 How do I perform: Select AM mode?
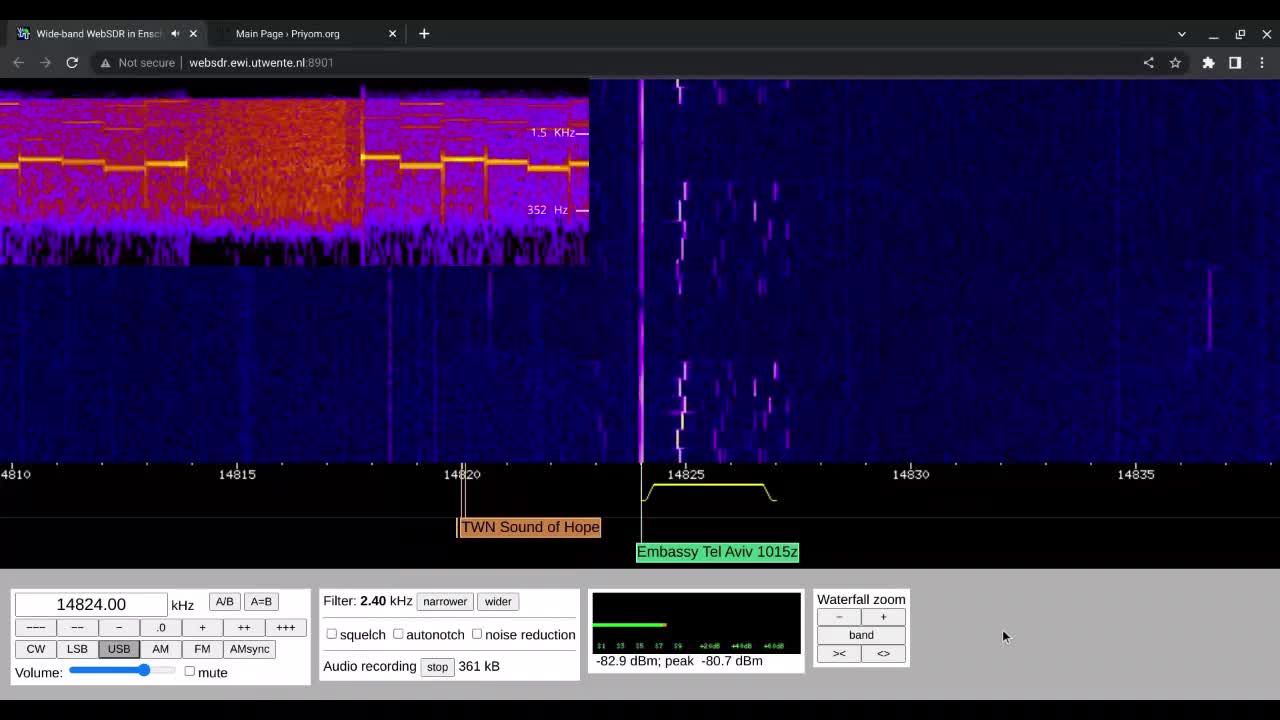(160, 649)
